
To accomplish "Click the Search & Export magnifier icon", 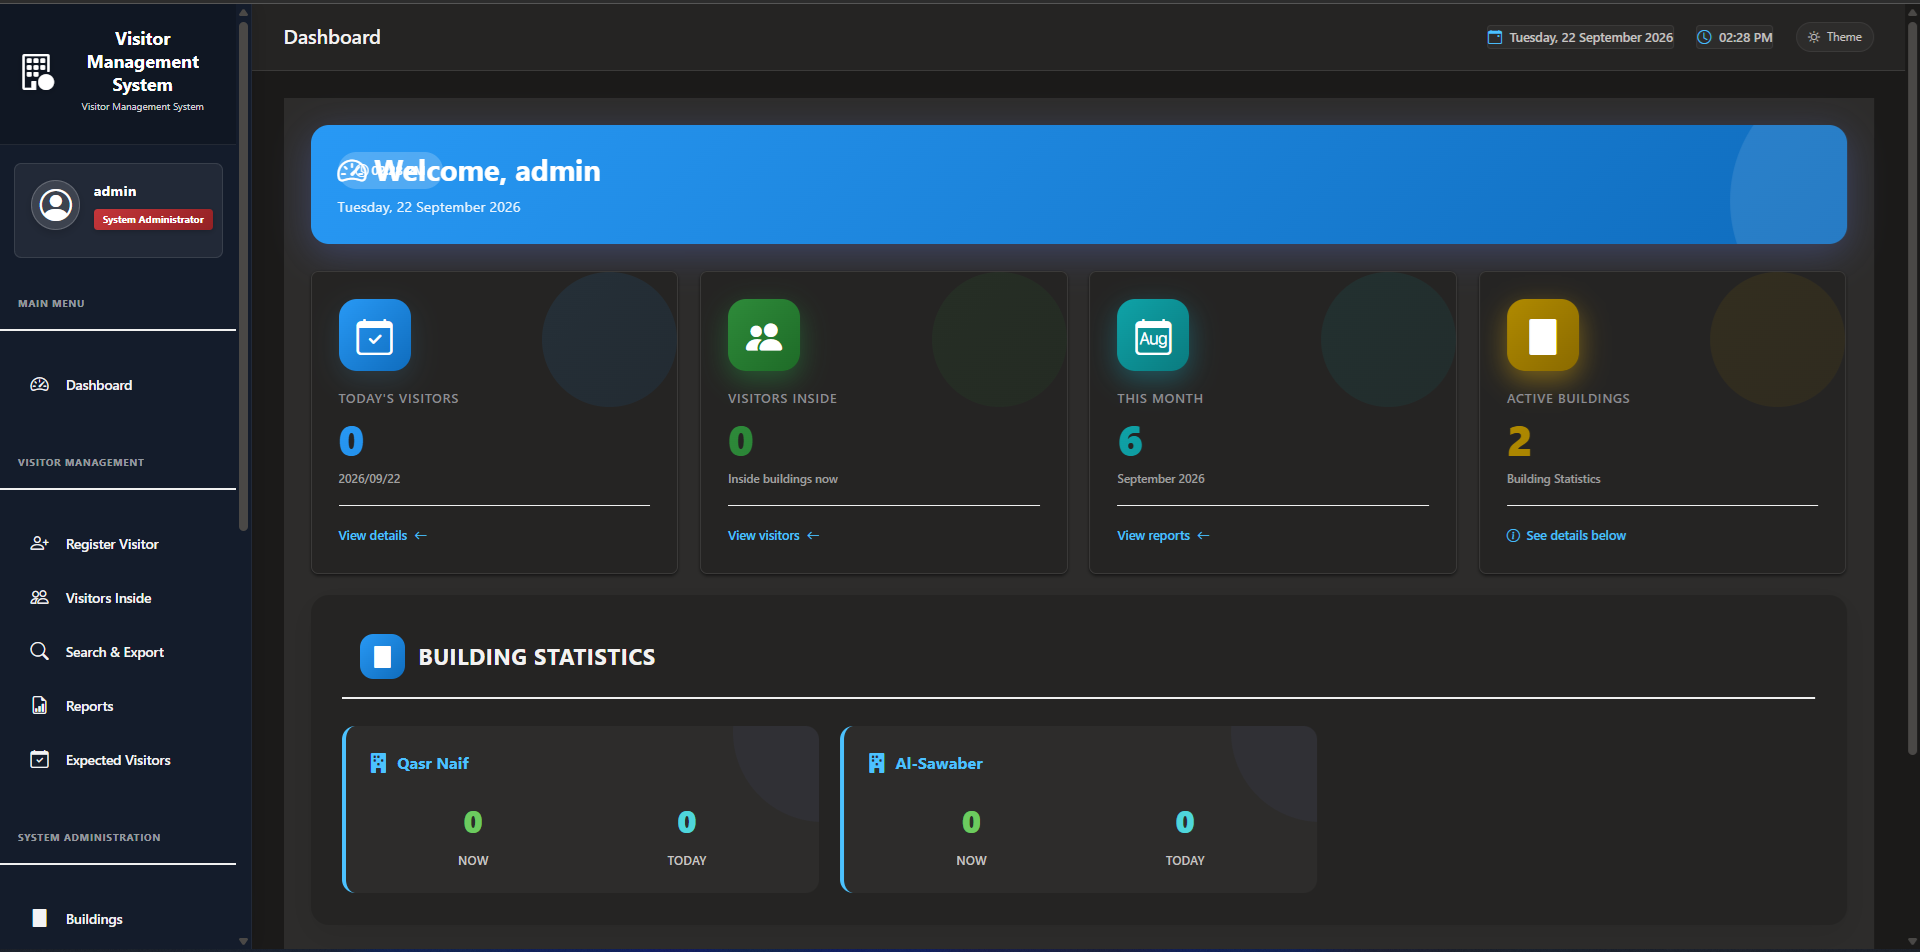I will point(40,651).
